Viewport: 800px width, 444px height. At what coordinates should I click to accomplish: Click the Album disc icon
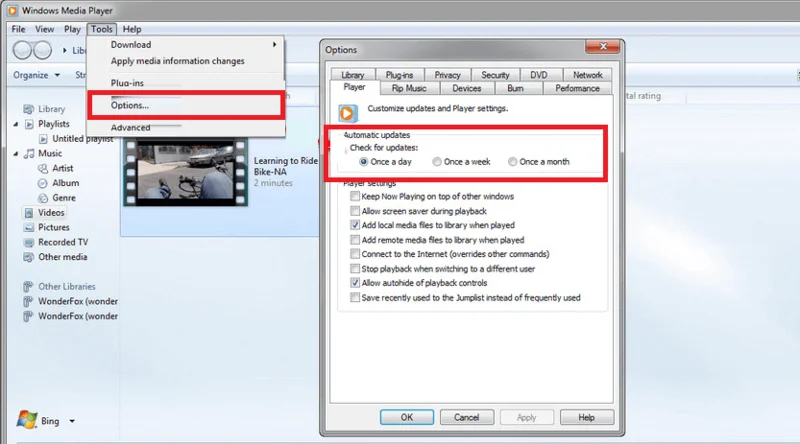pos(43,183)
